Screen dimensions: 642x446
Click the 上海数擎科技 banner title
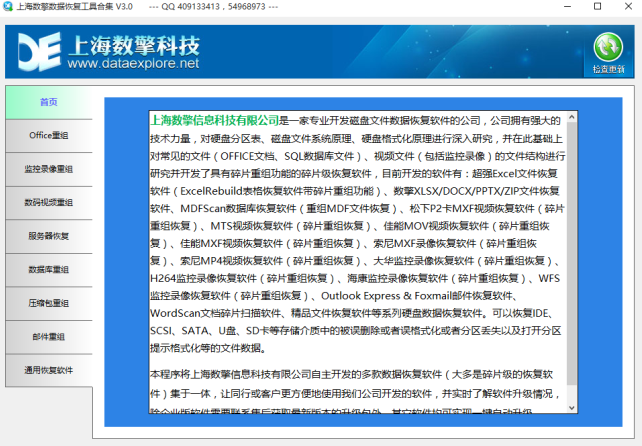[x=134, y=45]
